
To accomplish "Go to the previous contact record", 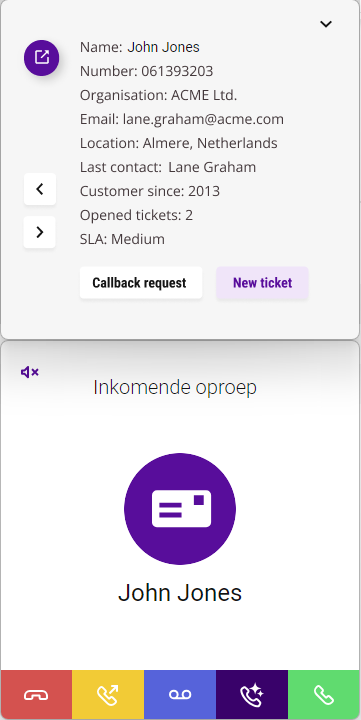I will point(40,189).
